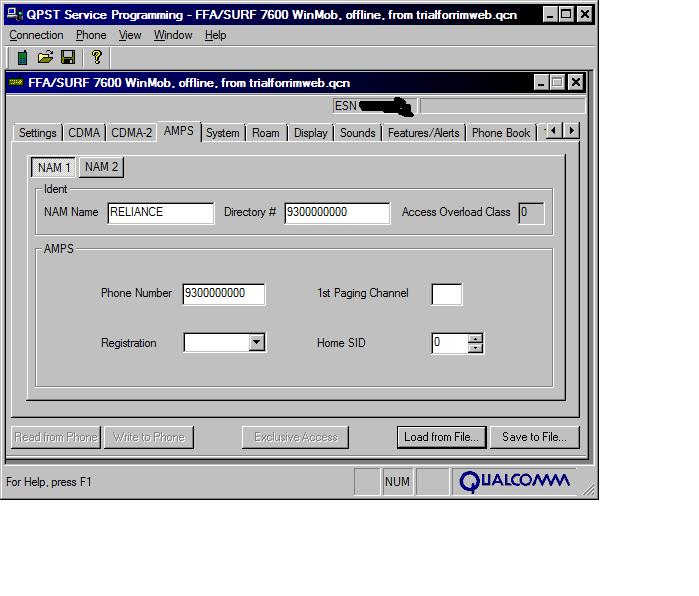Decrease the Home SID value
The width and height of the screenshot is (699, 596).
[x=475, y=348]
